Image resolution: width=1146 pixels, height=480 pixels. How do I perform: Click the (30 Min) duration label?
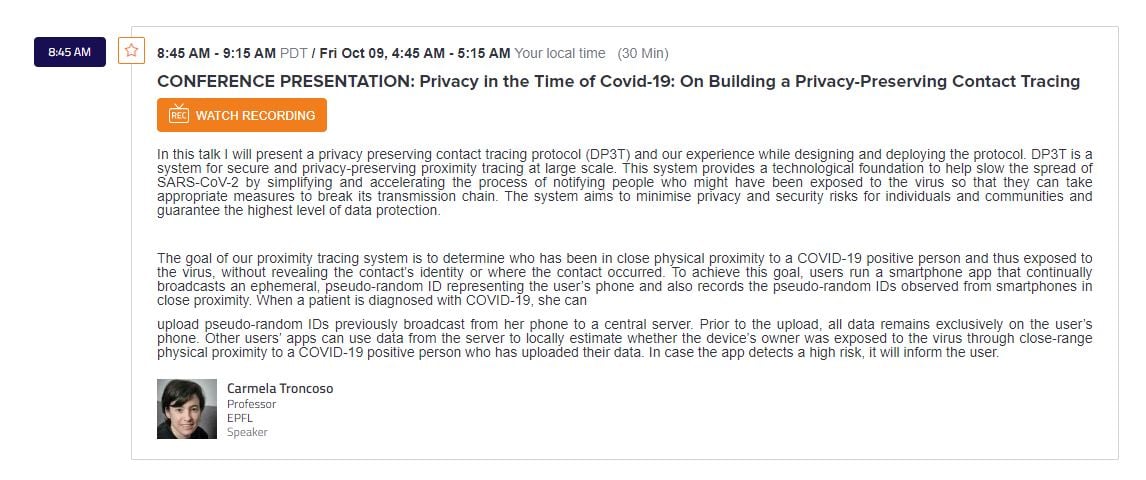643,53
